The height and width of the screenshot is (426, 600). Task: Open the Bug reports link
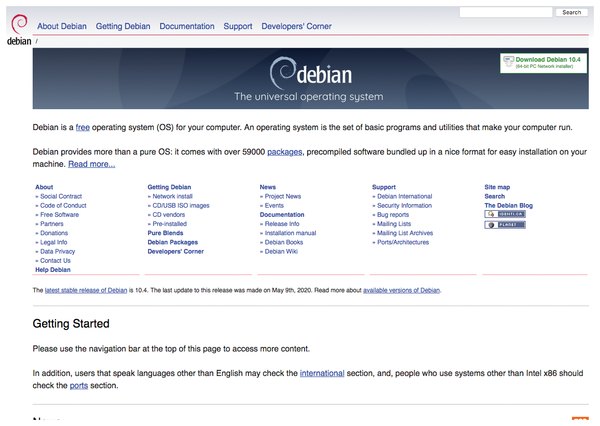[x=393, y=215]
